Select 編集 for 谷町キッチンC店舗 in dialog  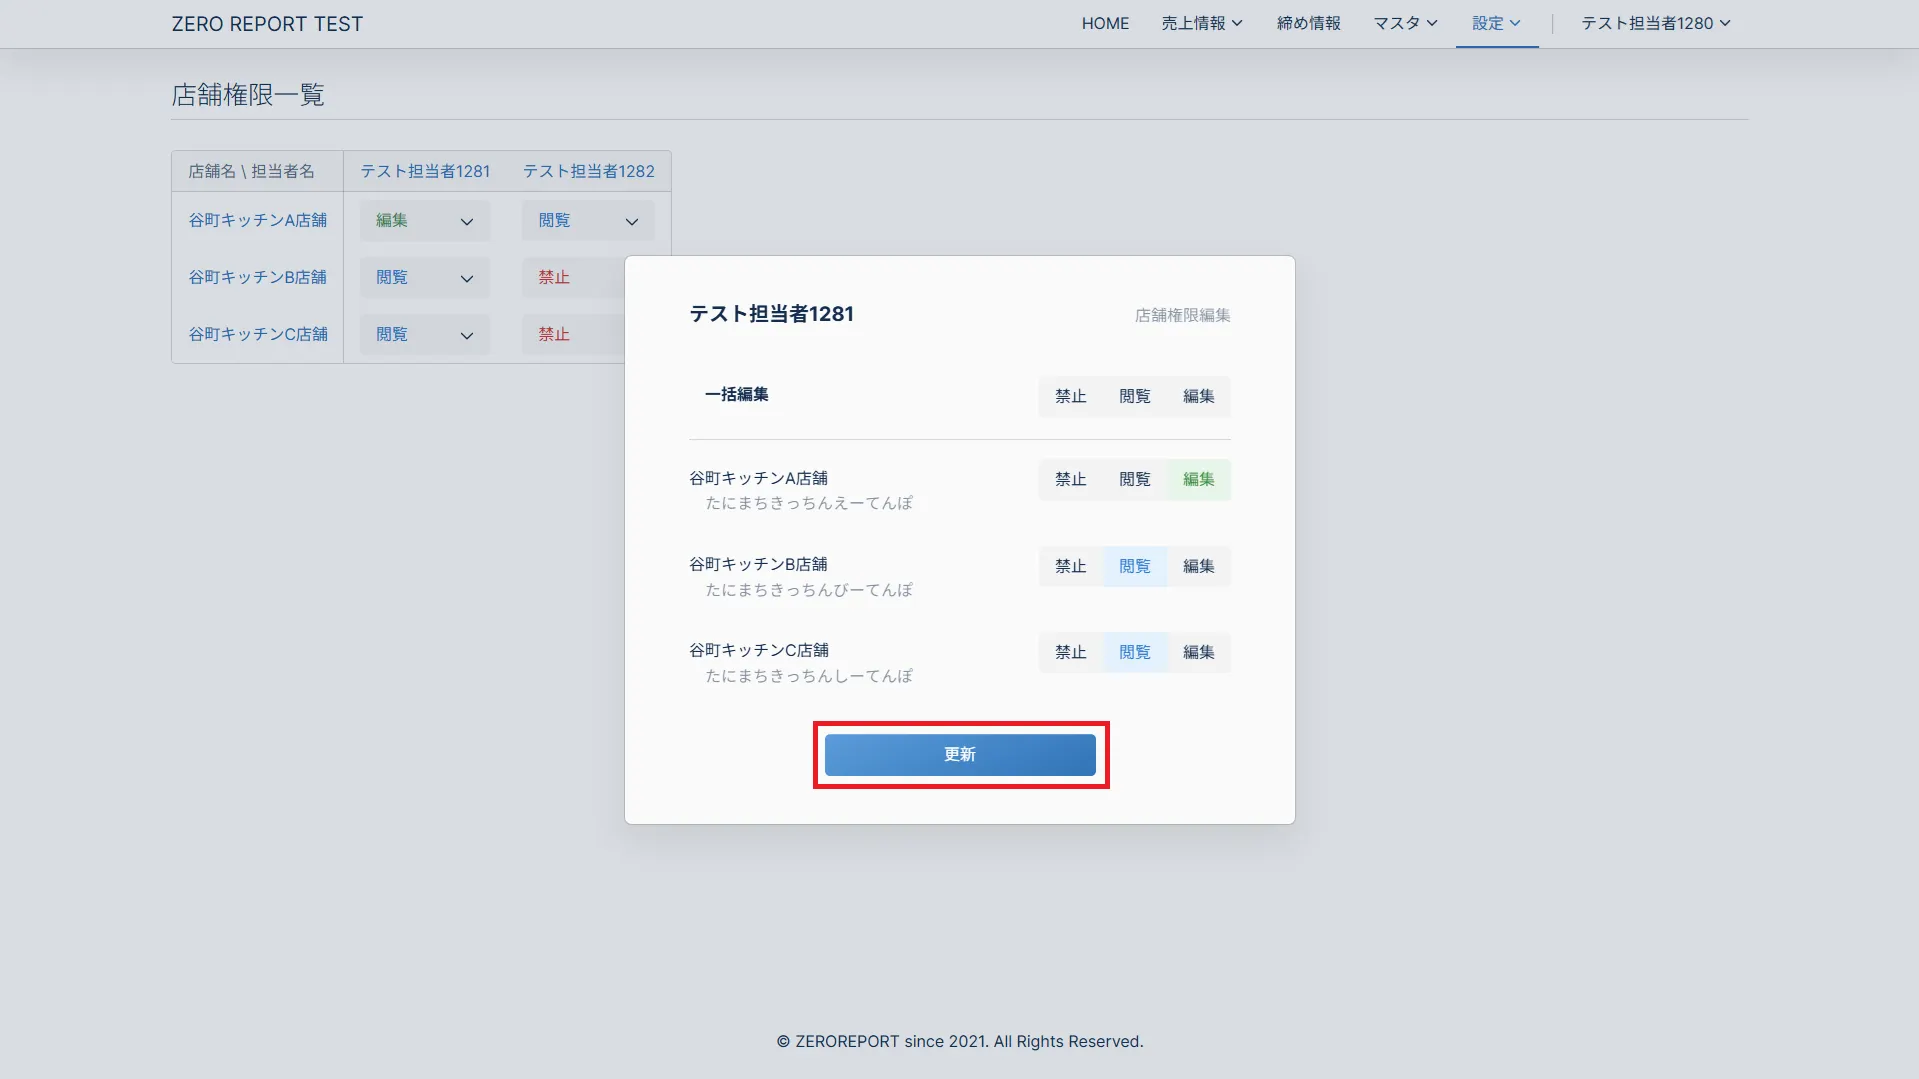point(1198,652)
